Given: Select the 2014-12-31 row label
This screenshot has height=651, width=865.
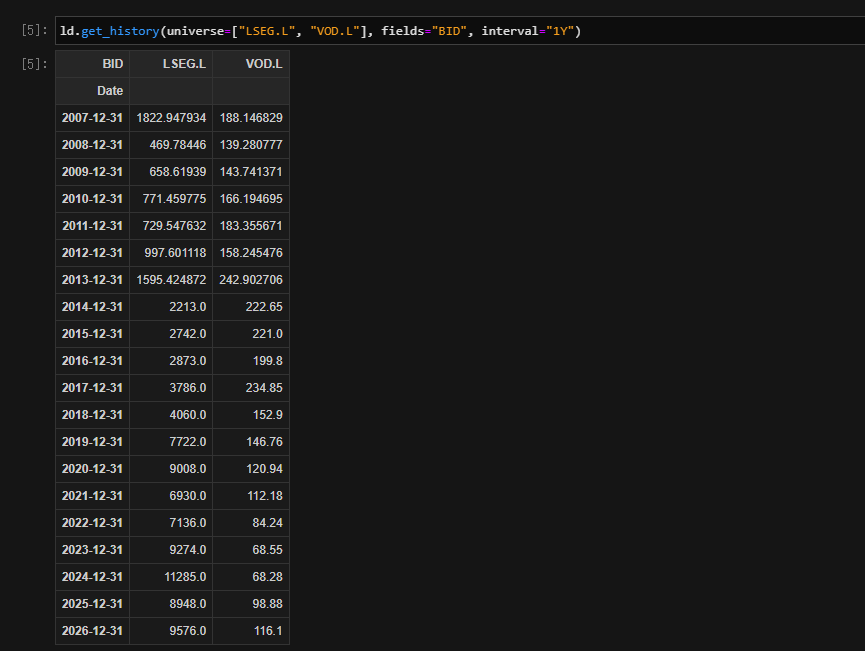Looking at the screenshot, I should click(92, 307).
